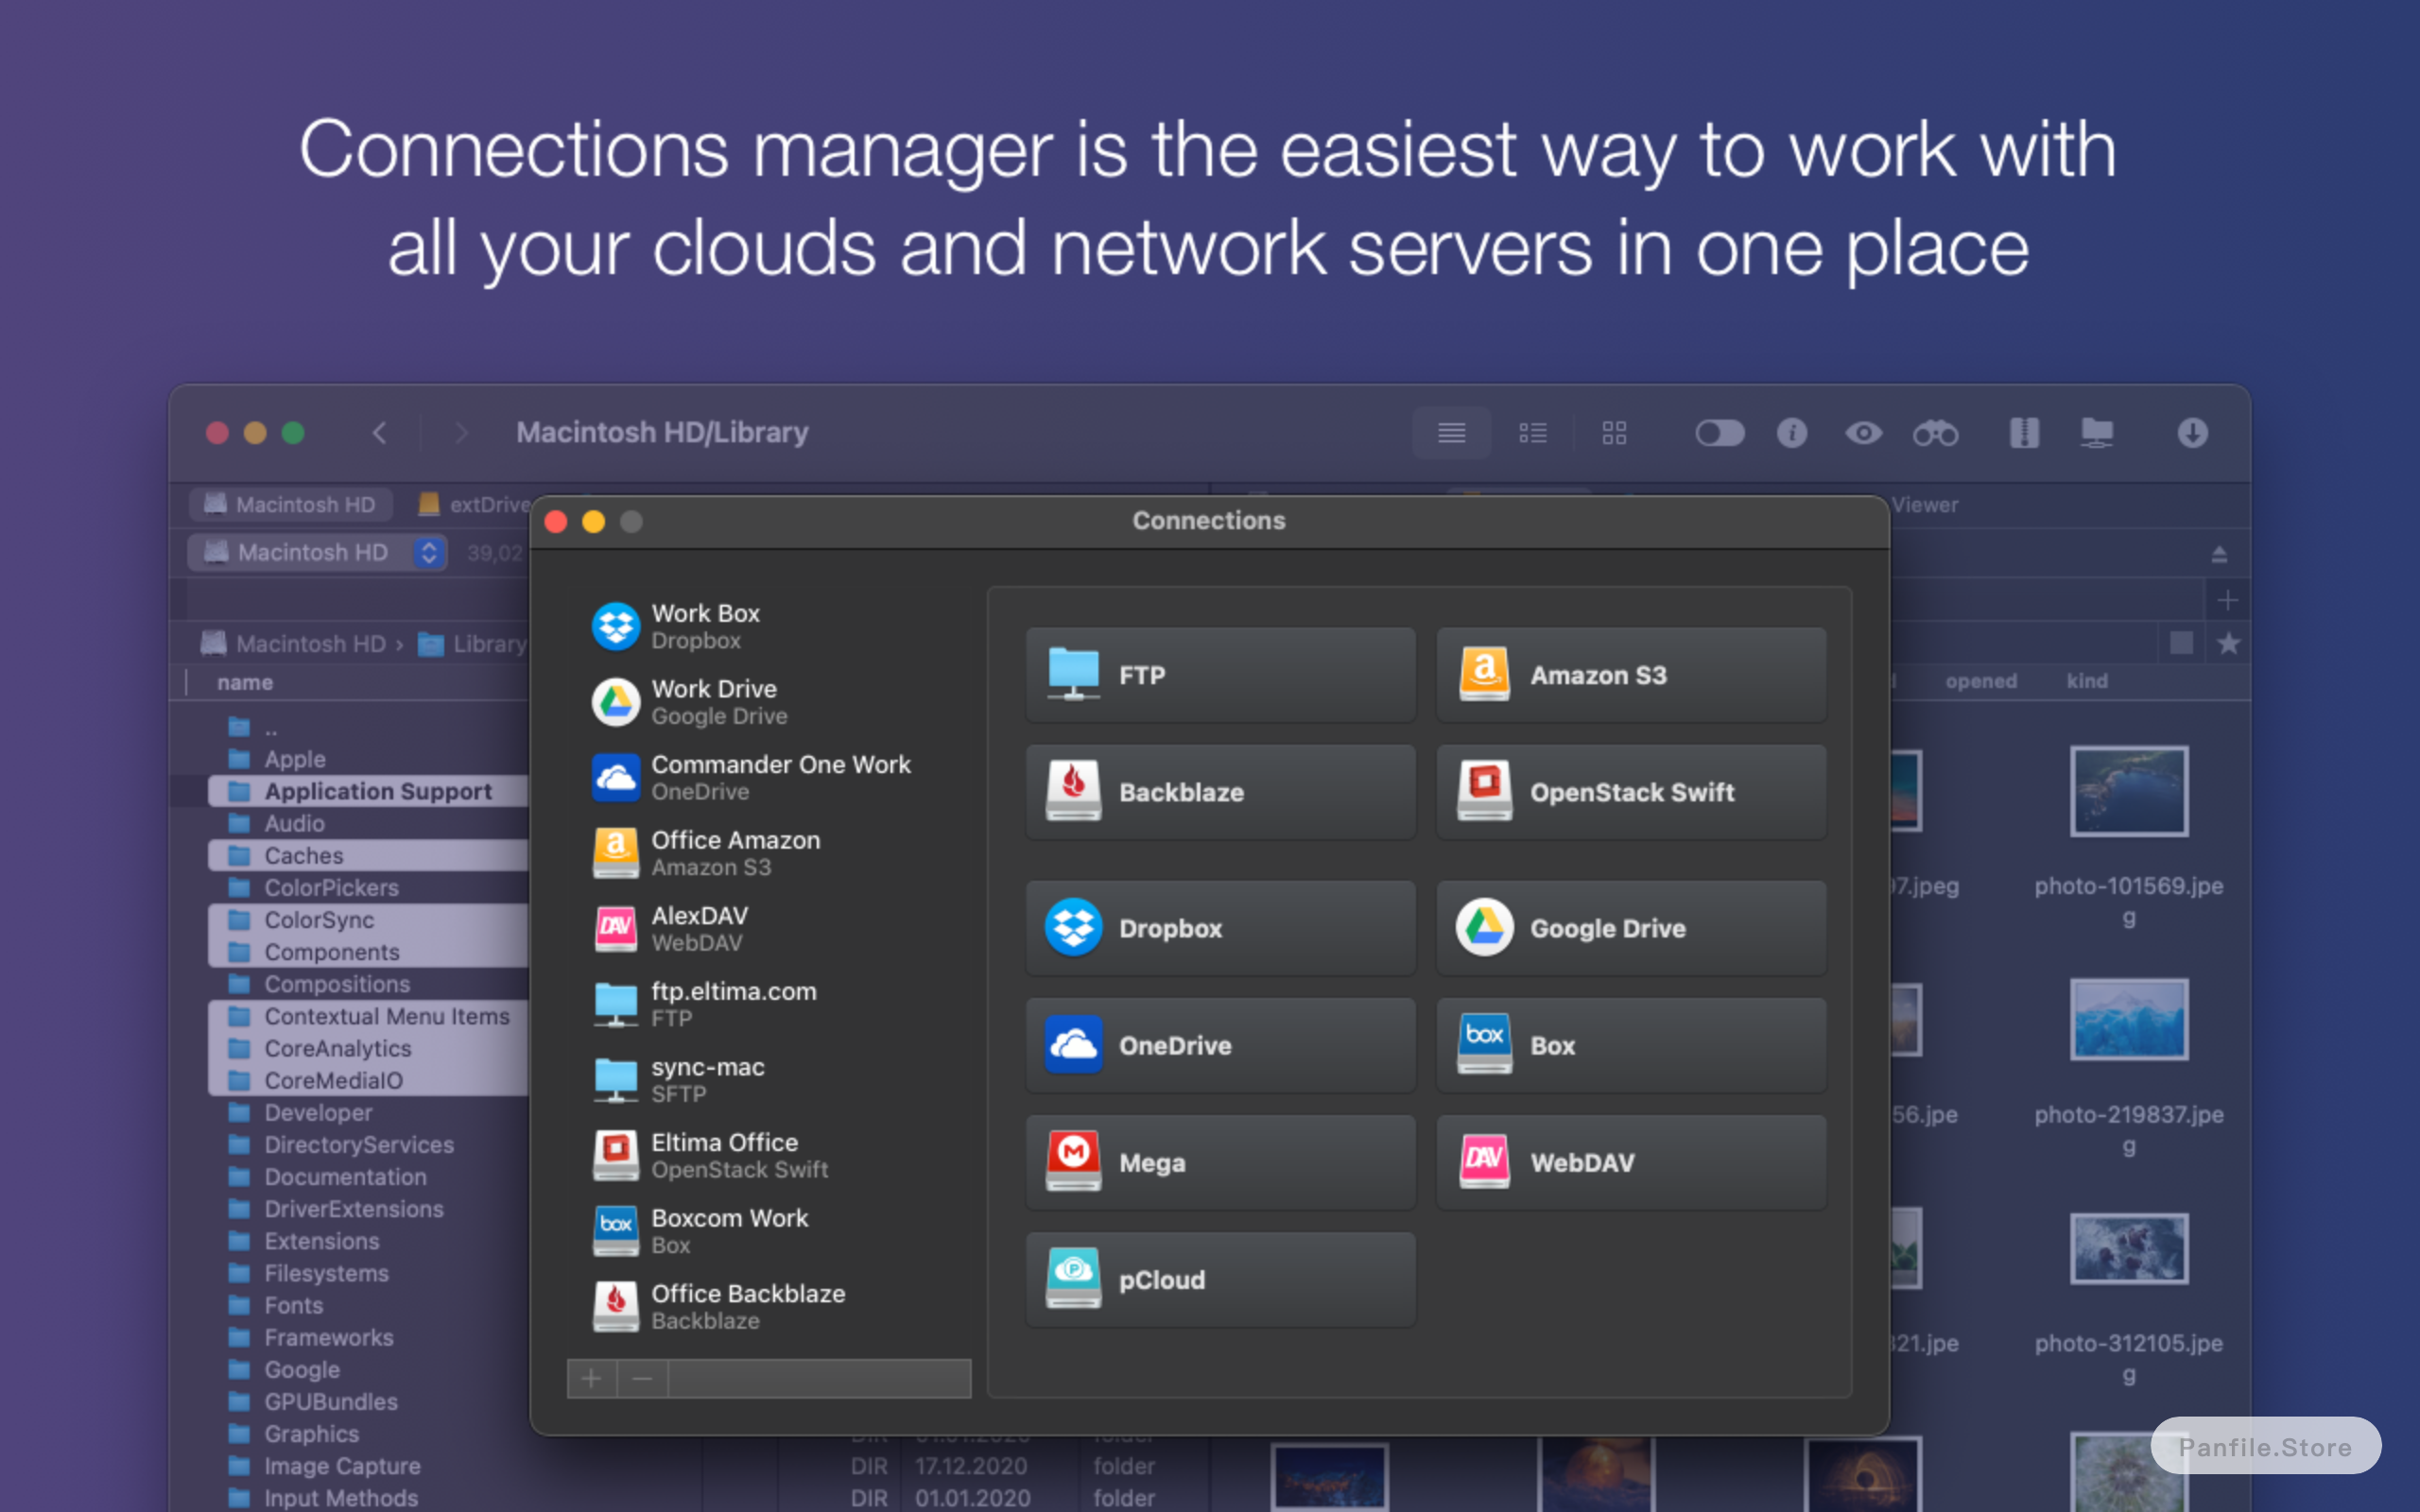Open search with binoculars icon
The height and width of the screenshot is (1512, 2420).
(x=1936, y=433)
